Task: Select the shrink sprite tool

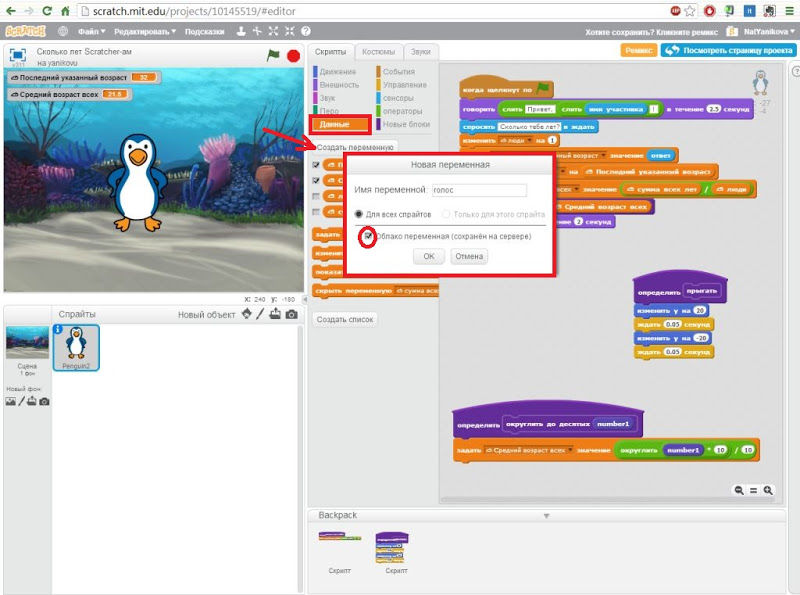Action: click(289, 31)
